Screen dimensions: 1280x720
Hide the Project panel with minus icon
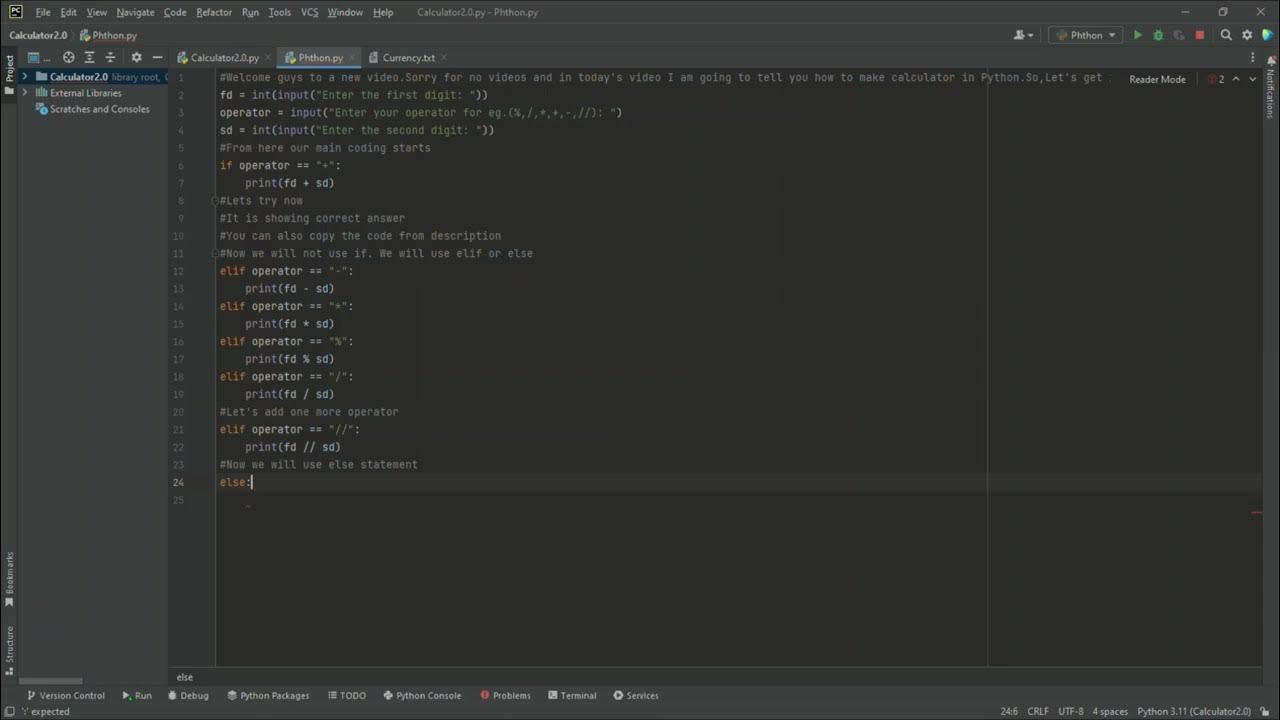[x=157, y=58]
